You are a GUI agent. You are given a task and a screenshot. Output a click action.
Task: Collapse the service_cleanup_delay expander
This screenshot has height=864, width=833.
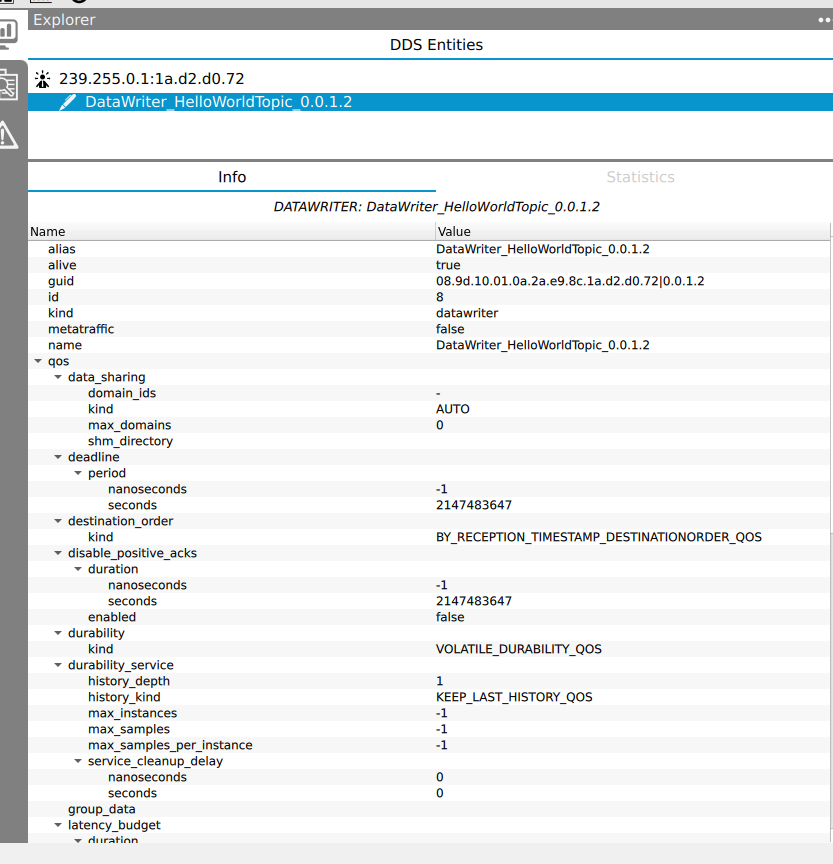(78, 761)
